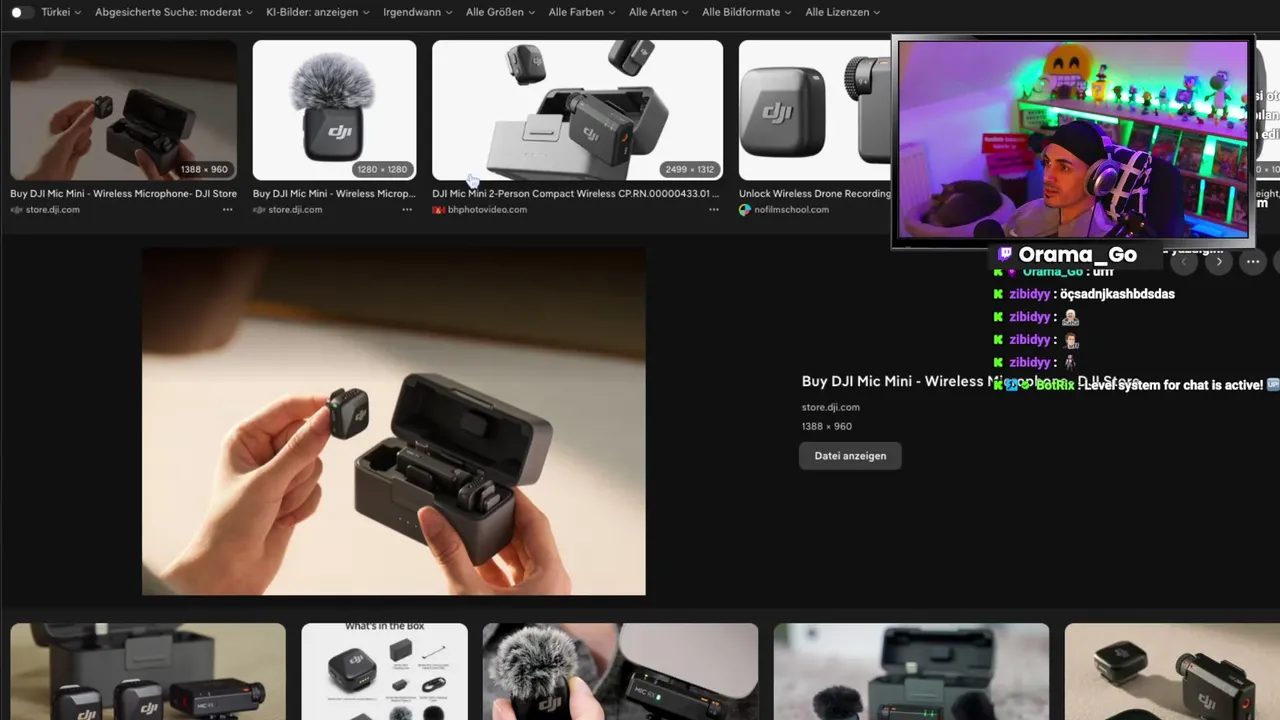Viewport: 1280px width, 720px height.
Task: Open the Irgendwann time filter
Action: [x=417, y=12]
